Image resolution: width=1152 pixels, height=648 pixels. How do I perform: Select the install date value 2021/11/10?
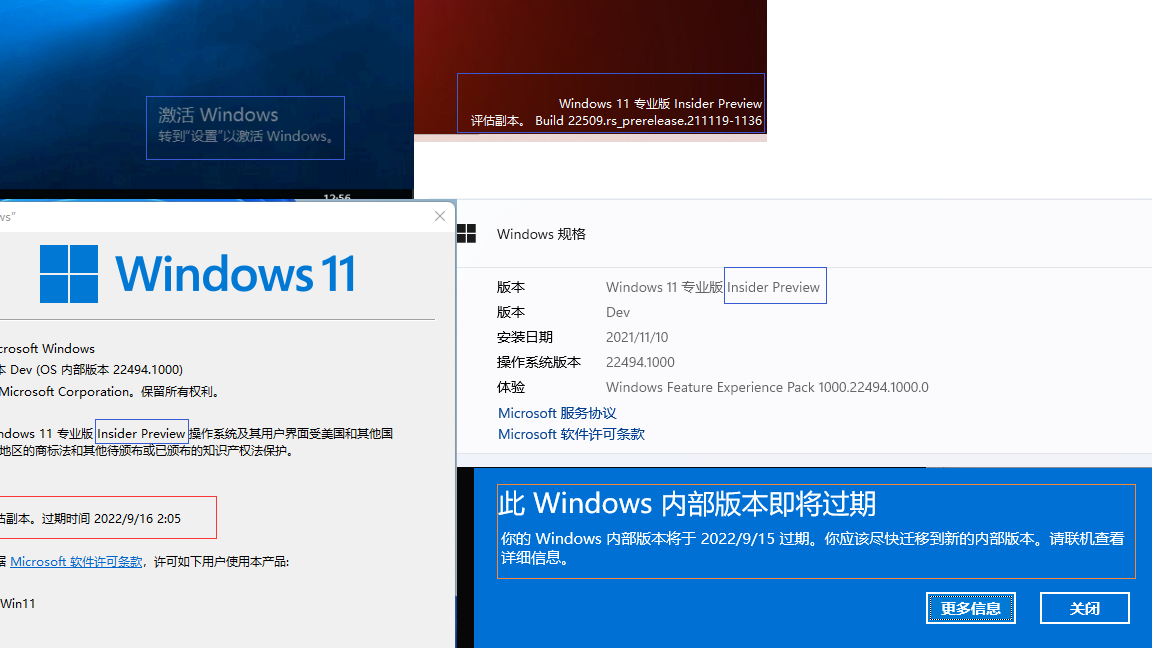[637, 337]
